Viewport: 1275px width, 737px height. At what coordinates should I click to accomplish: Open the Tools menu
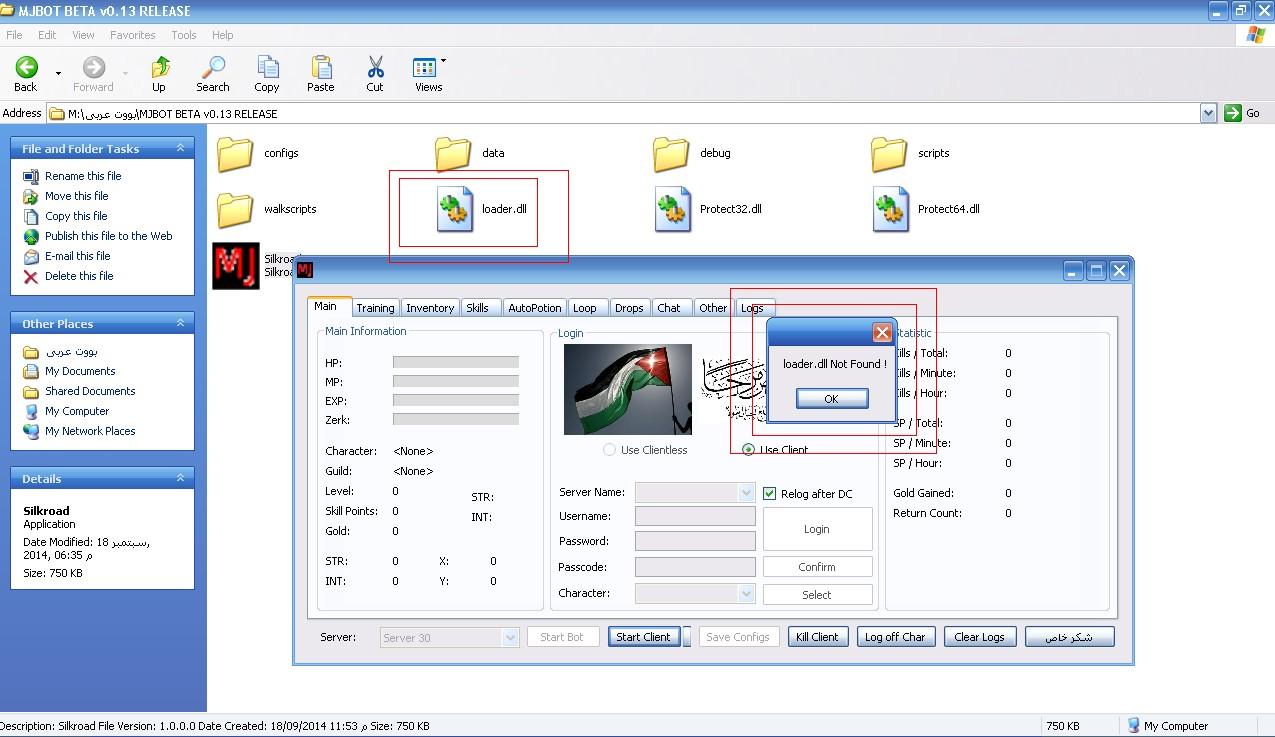coord(184,35)
